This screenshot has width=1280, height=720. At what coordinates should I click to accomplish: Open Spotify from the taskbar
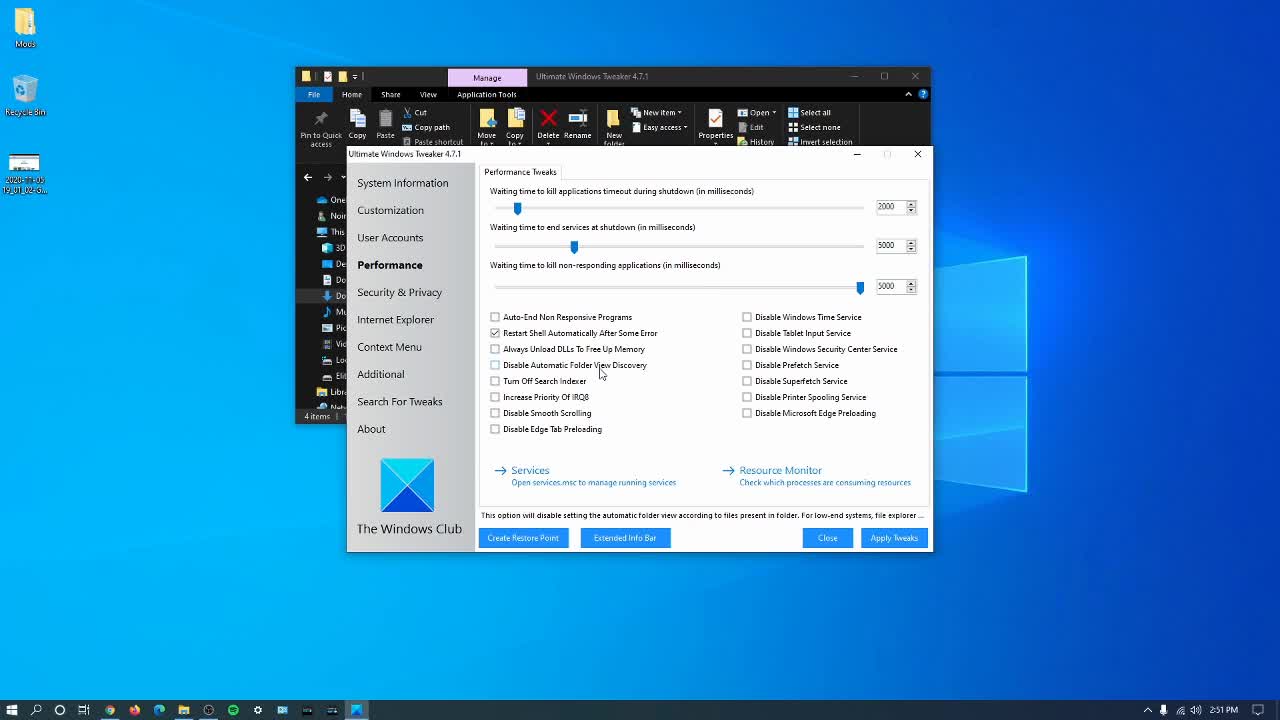[233, 710]
